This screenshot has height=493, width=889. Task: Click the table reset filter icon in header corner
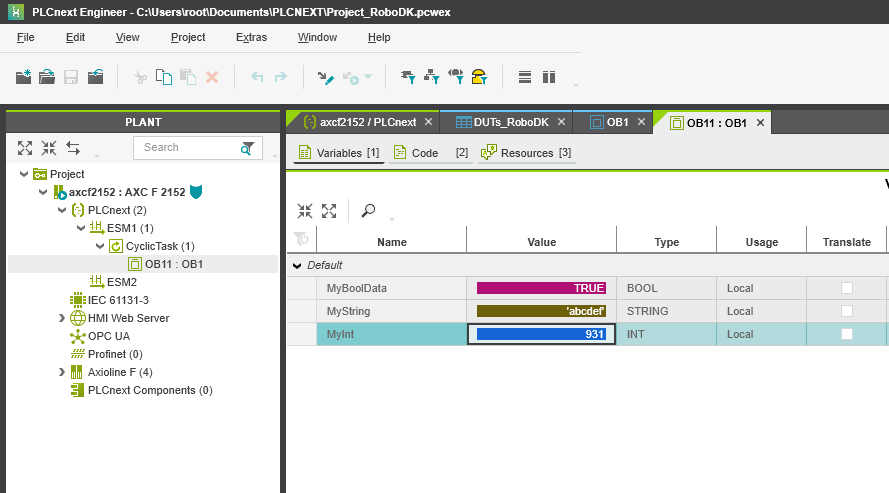302,239
